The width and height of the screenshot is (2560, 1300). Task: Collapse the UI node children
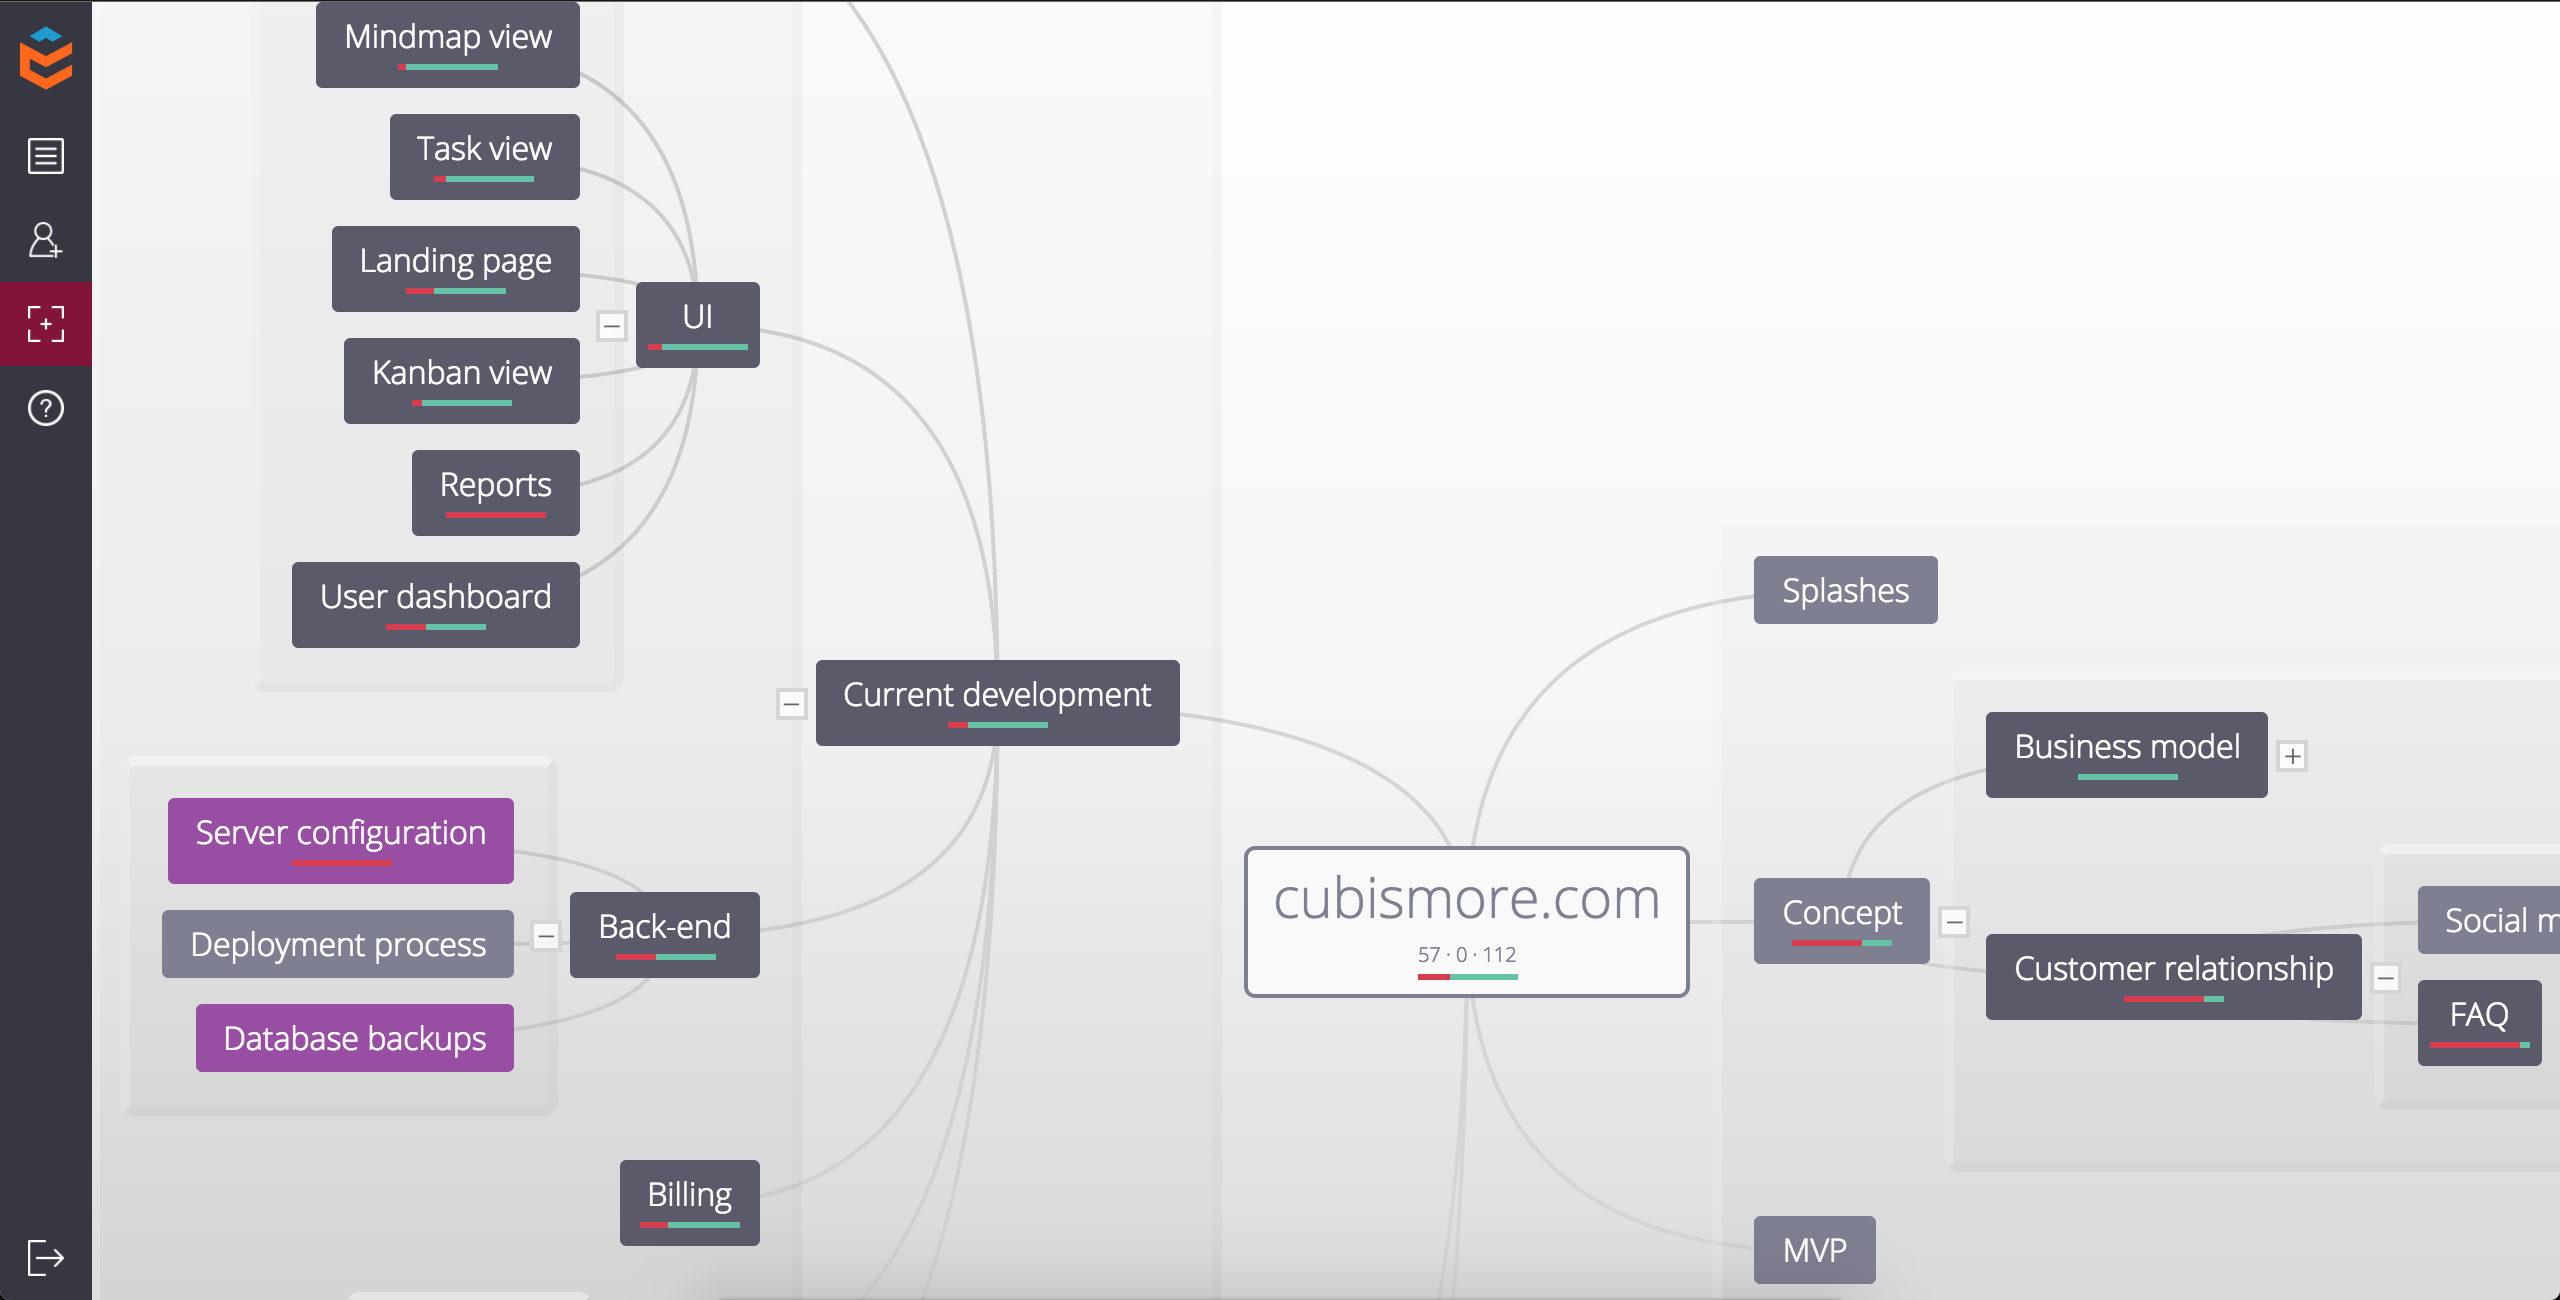[x=612, y=326]
